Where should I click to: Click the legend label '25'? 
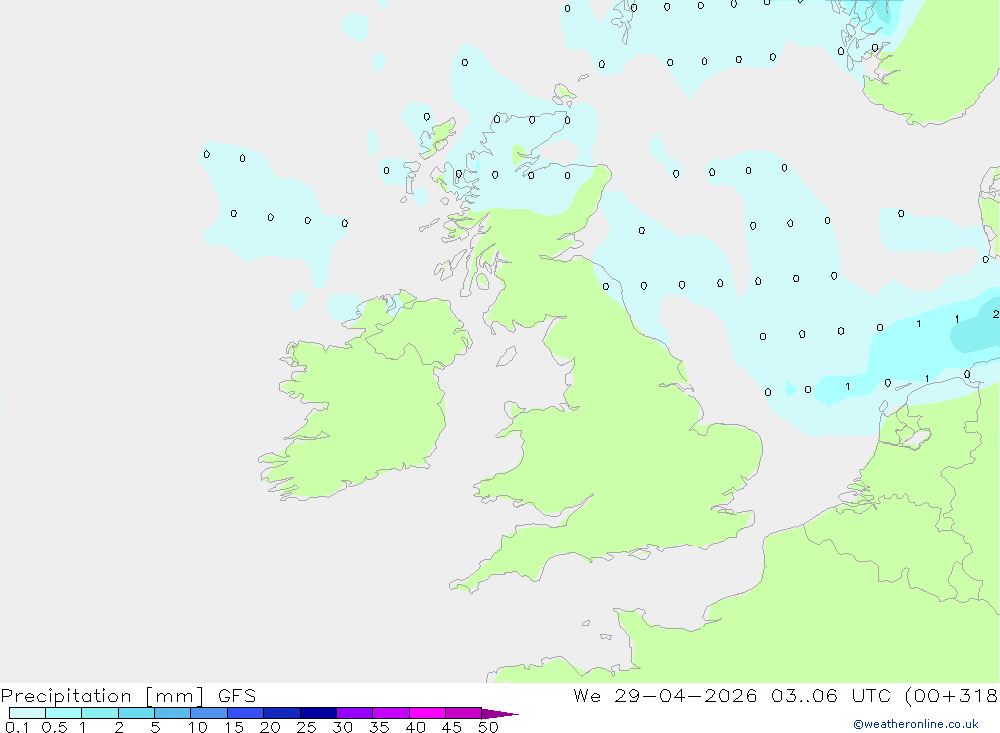tap(306, 727)
